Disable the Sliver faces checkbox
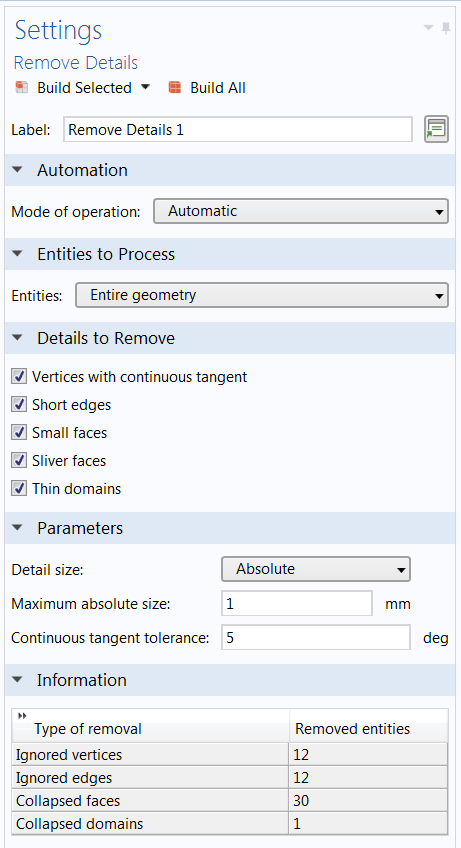461x848 pixels. 19,461
